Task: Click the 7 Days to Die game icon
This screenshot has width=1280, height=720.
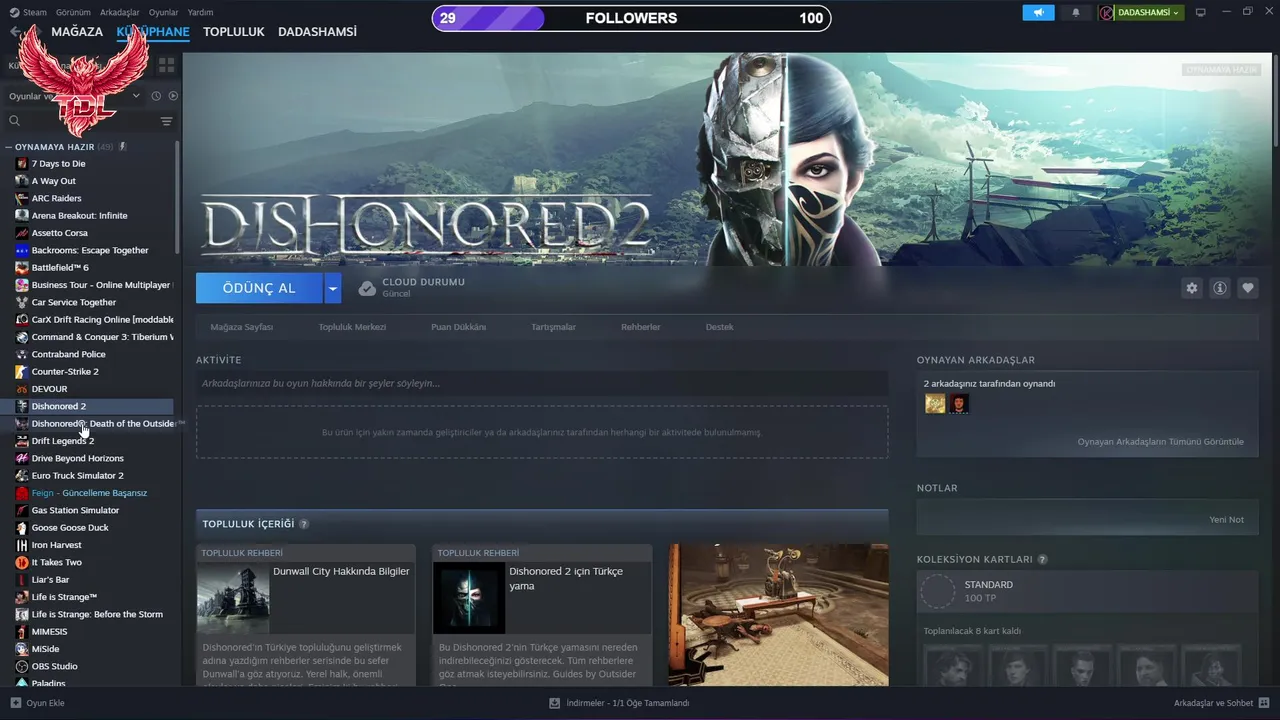Action: (x=22, y=164)
